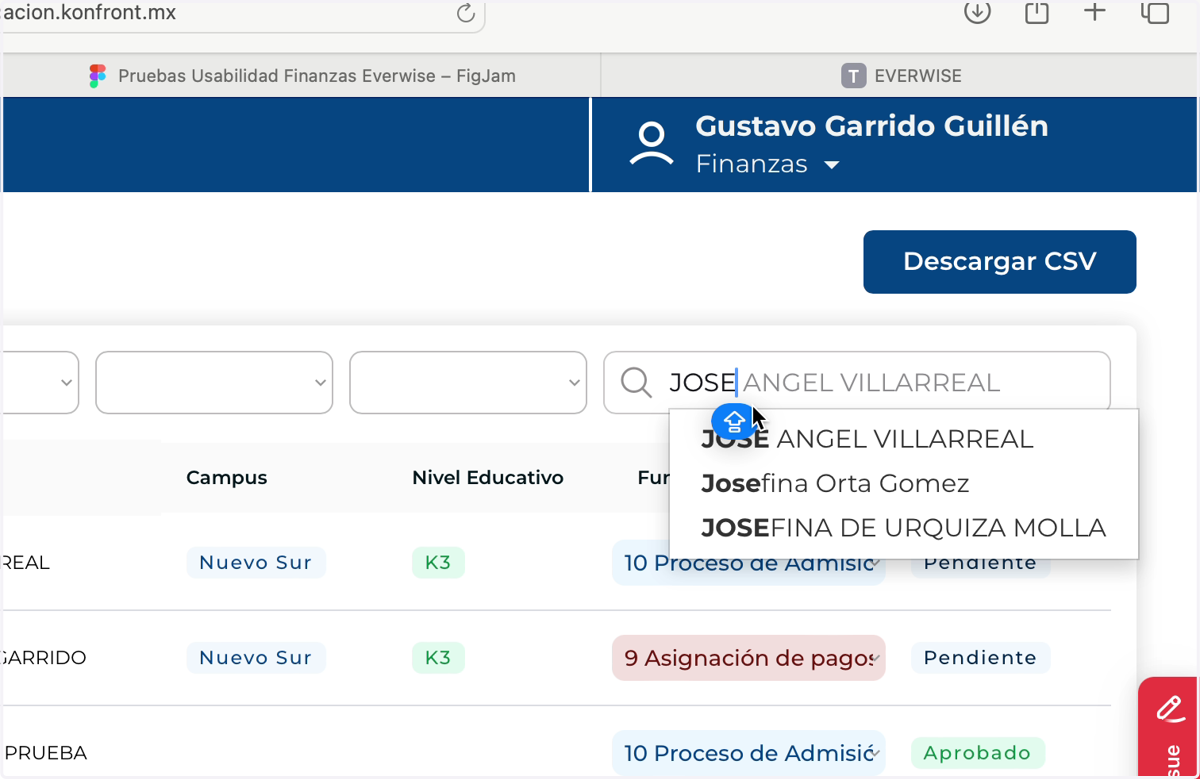Switch to Pruebas Usabilidad Finanzas Everwise tab
This screenshot has height=779, width=1200.
301,76
